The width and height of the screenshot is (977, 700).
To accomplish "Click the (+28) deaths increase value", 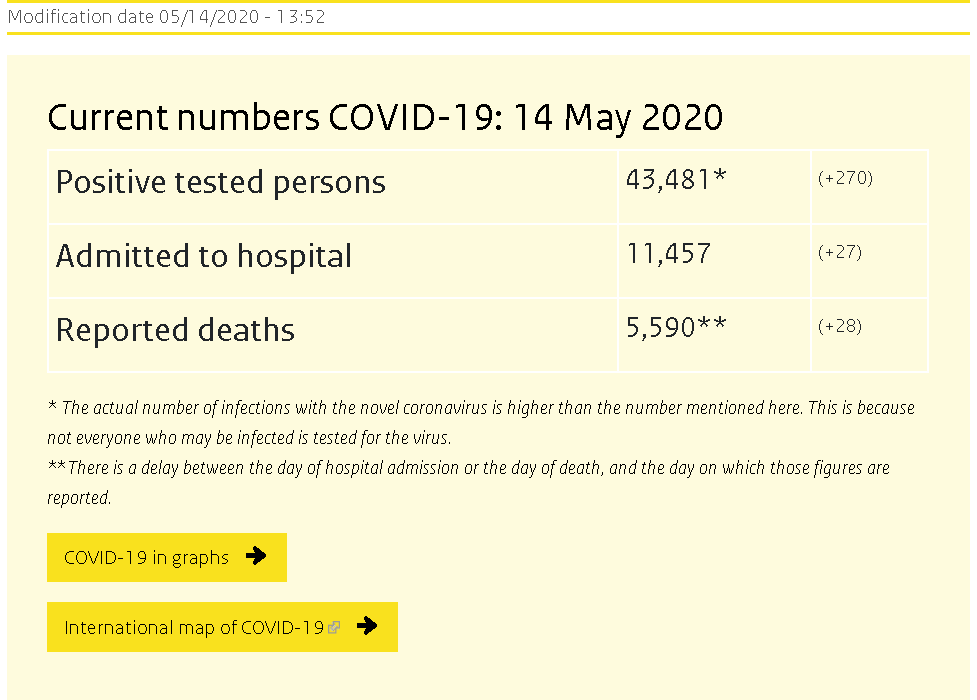I will pyautogui.click(x=840, y=326).
